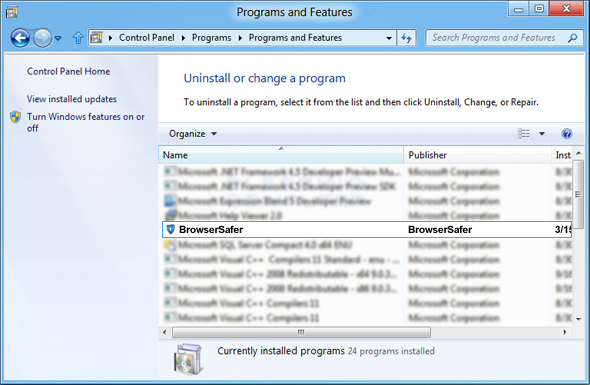Open the Organize menu

click(x=193, y=134)
